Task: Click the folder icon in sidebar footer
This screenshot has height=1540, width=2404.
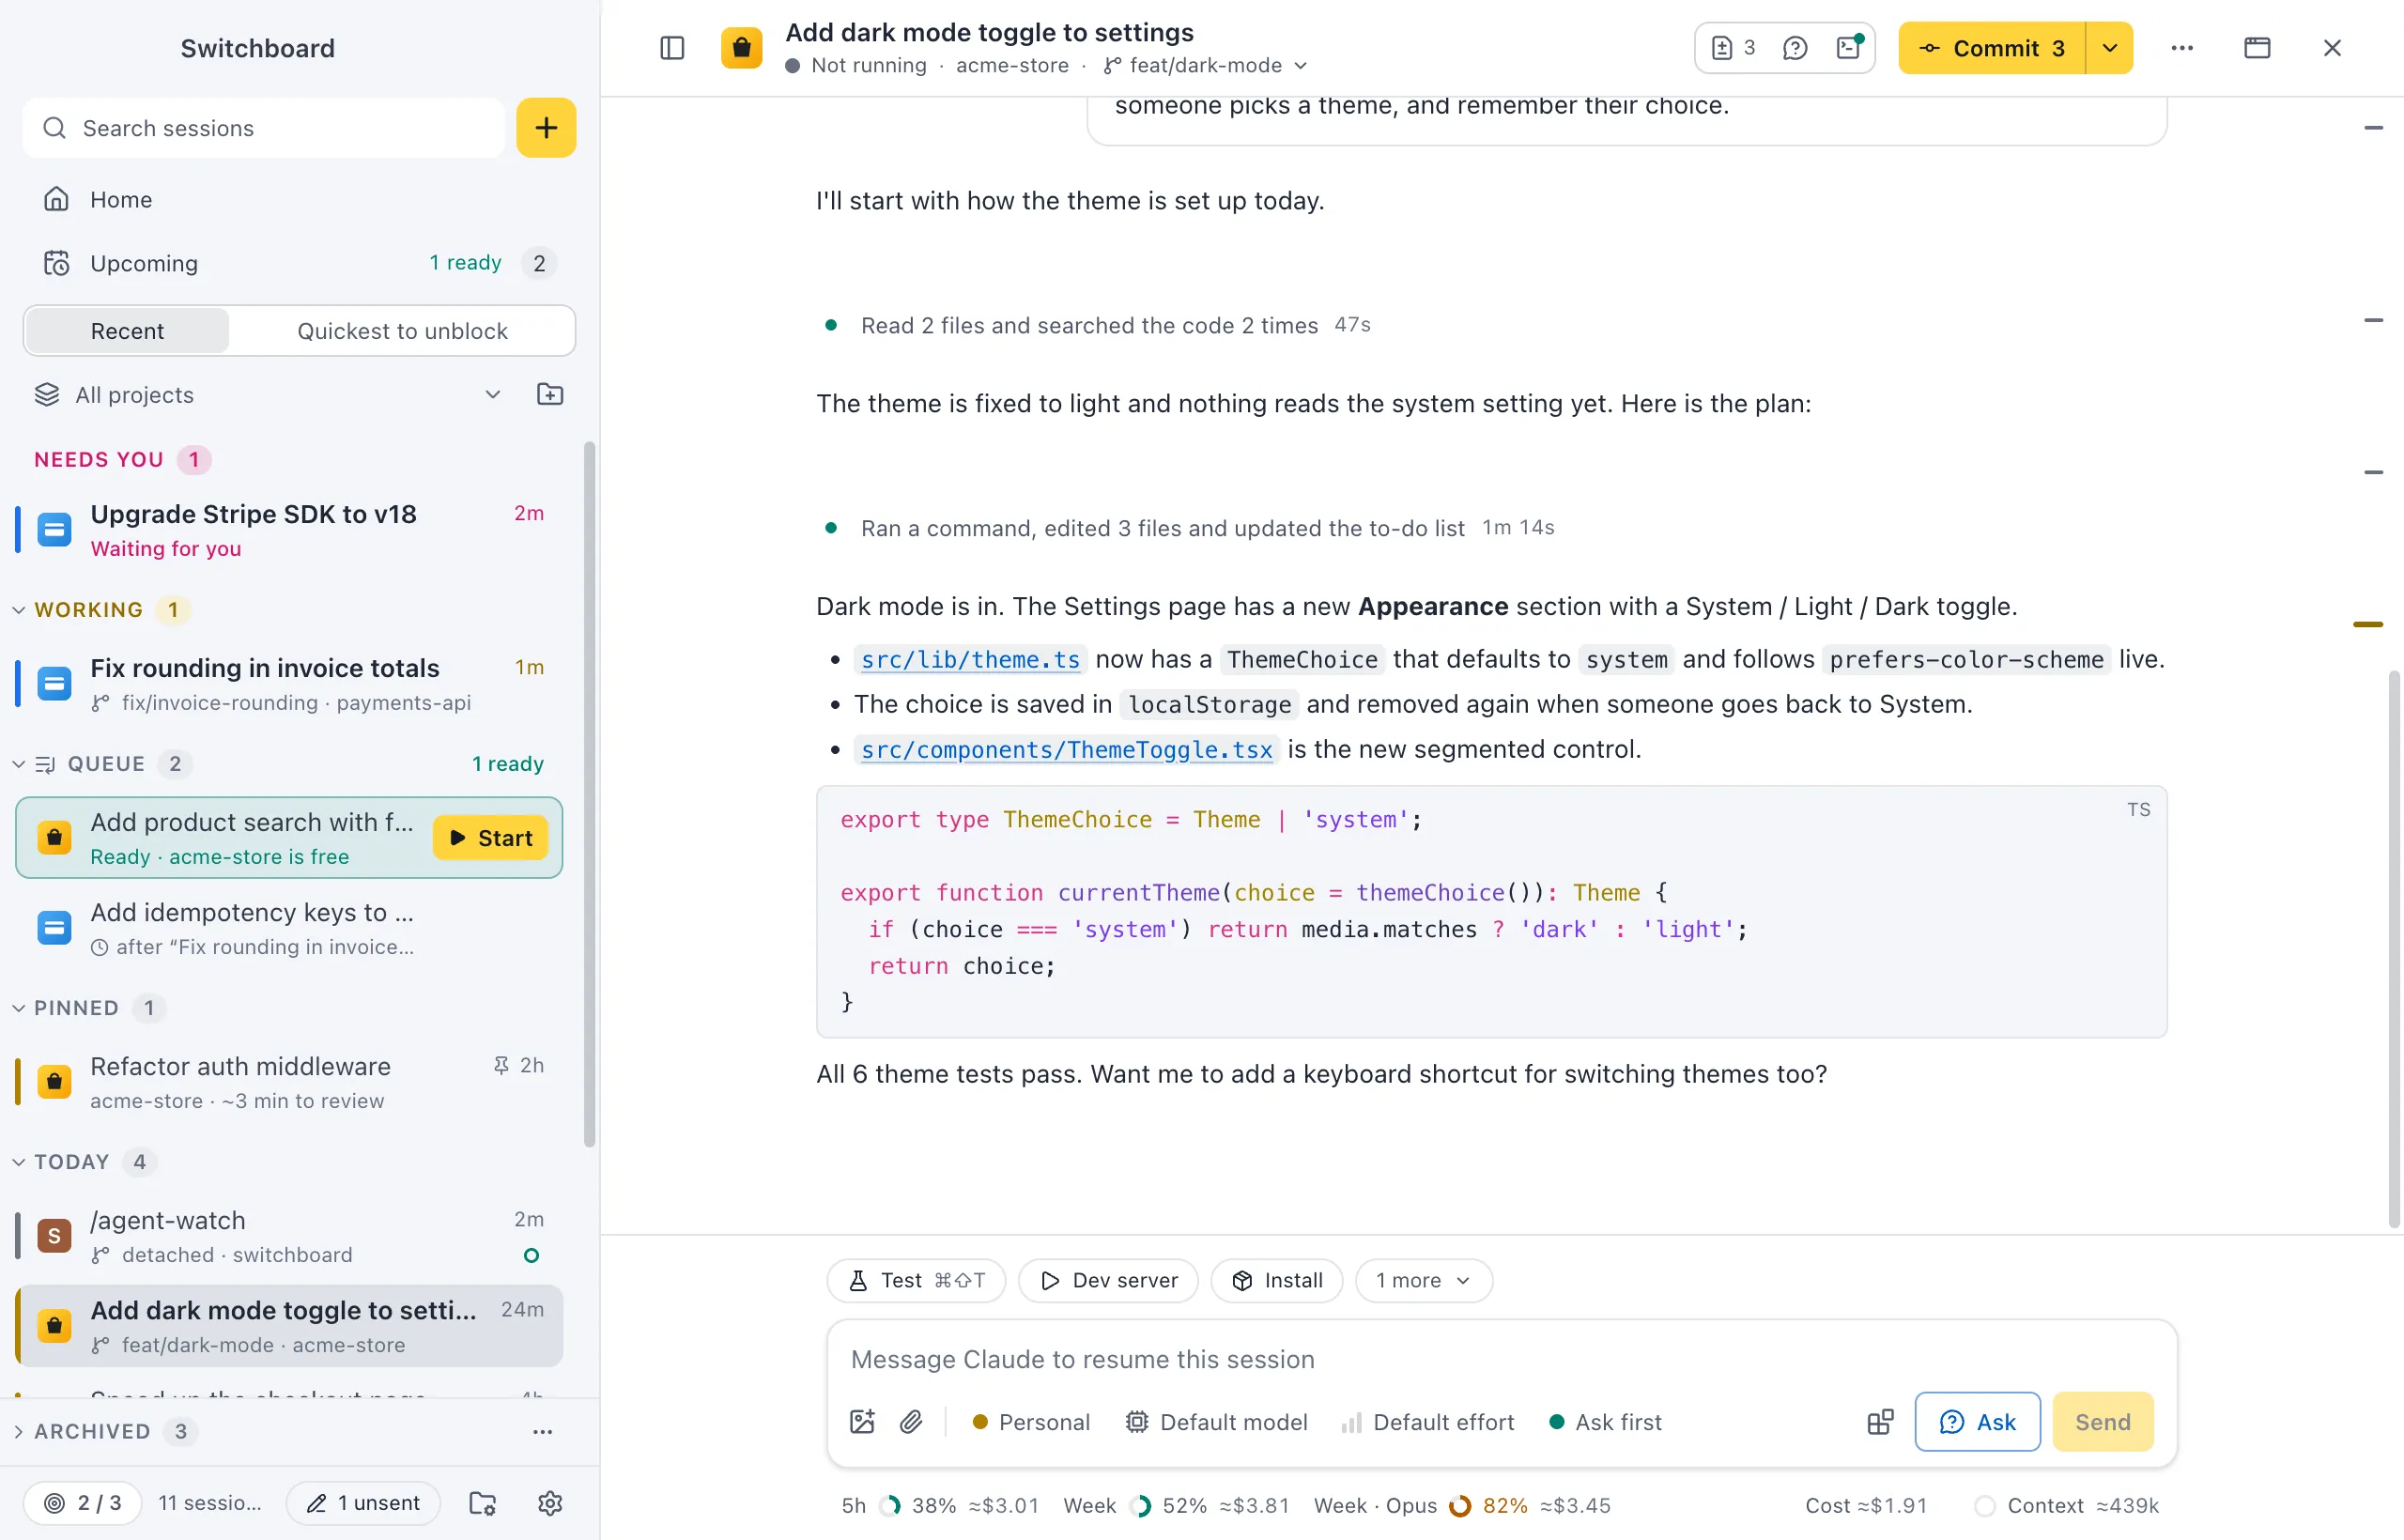Action: (x=483, y=1503)
